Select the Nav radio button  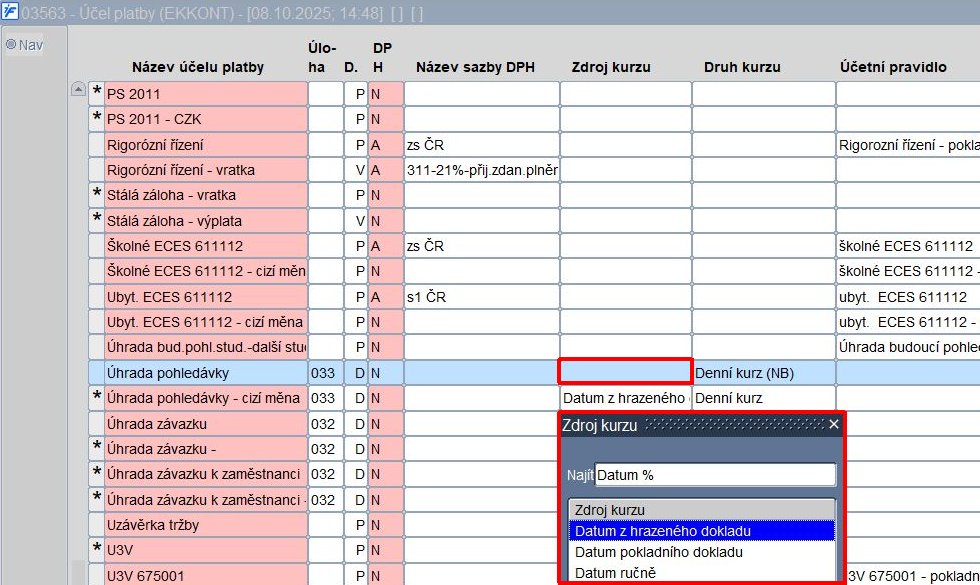coord(11,44)
